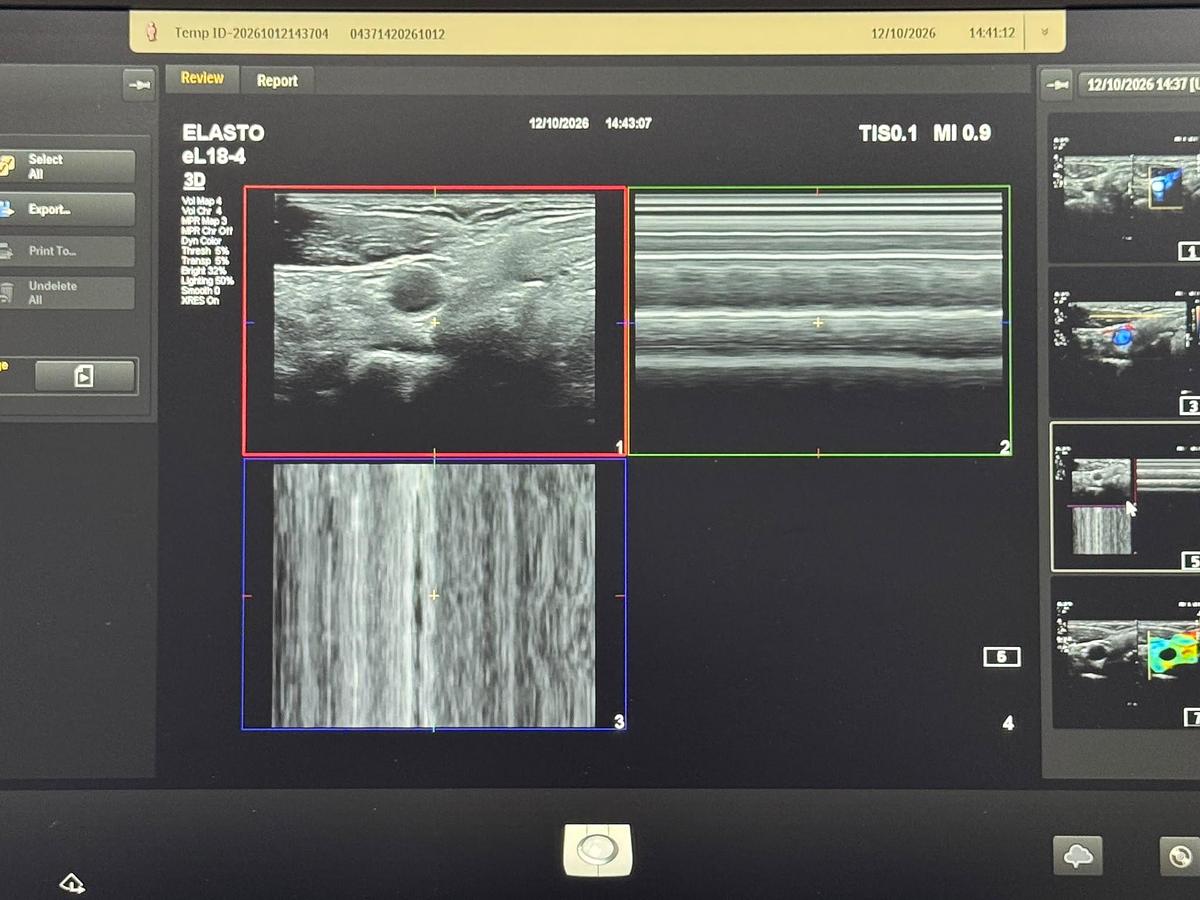Click the TIS0.1 readout
Viewport: 1200px width, 900px height.
(x=888, y=133)
